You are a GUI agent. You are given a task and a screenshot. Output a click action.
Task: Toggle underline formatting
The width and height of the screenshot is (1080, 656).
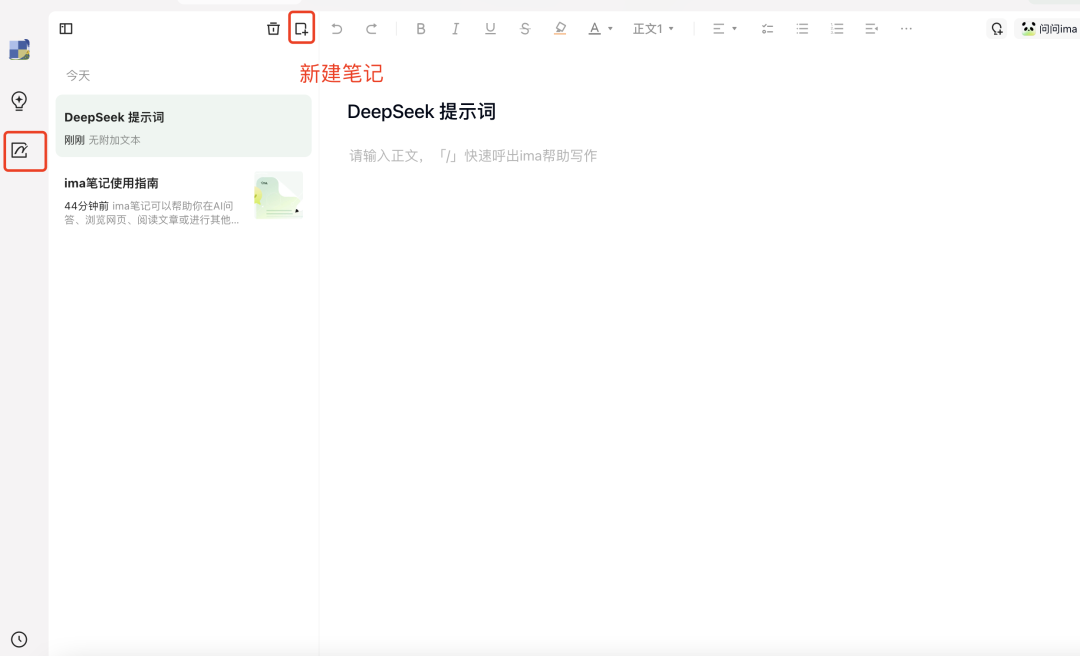490,29
